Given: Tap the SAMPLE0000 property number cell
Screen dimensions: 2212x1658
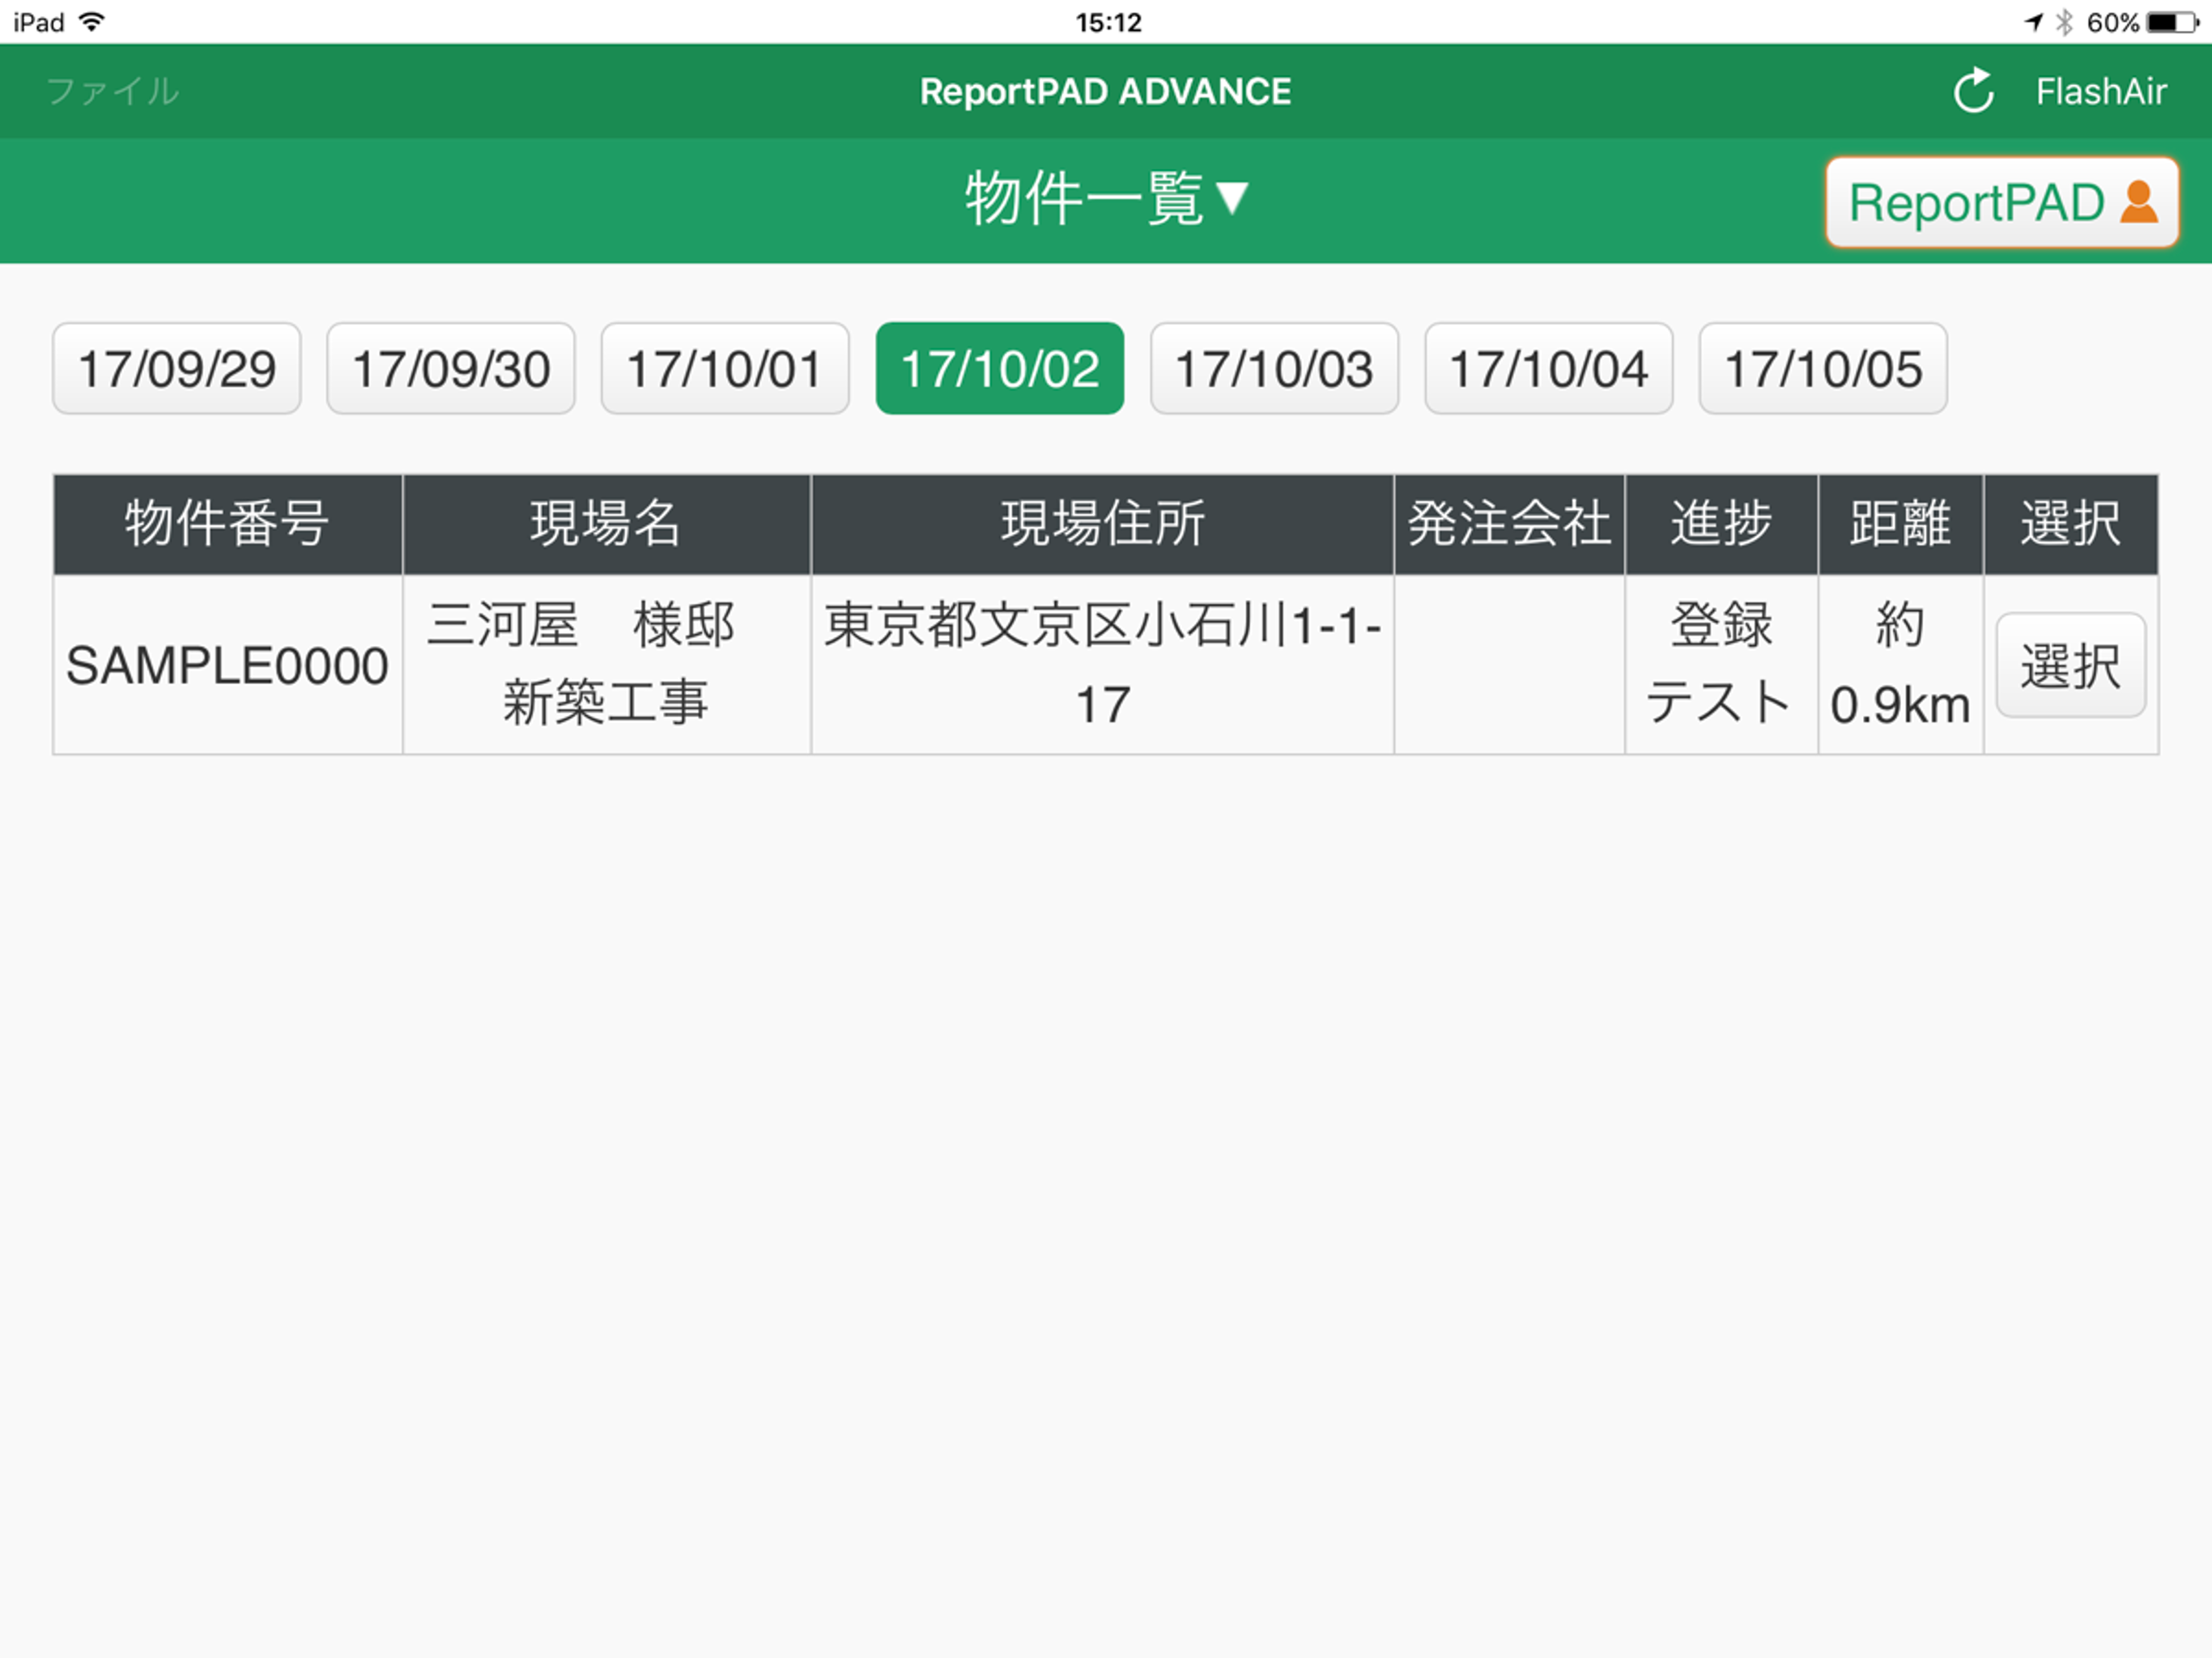Looking at the screenshot, I should 228,665.
